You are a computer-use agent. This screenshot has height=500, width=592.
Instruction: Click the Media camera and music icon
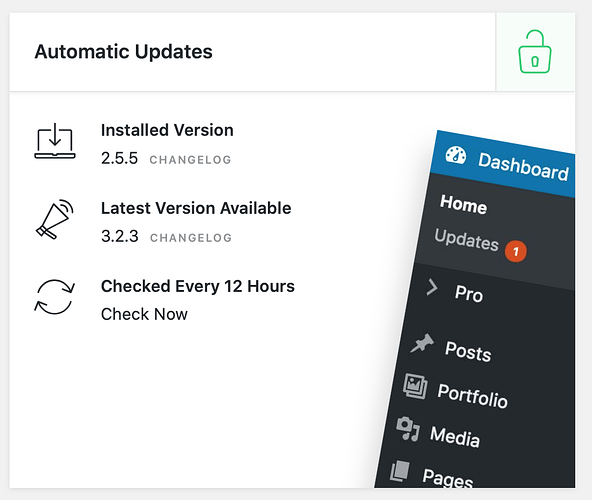[x=408, y=429]
